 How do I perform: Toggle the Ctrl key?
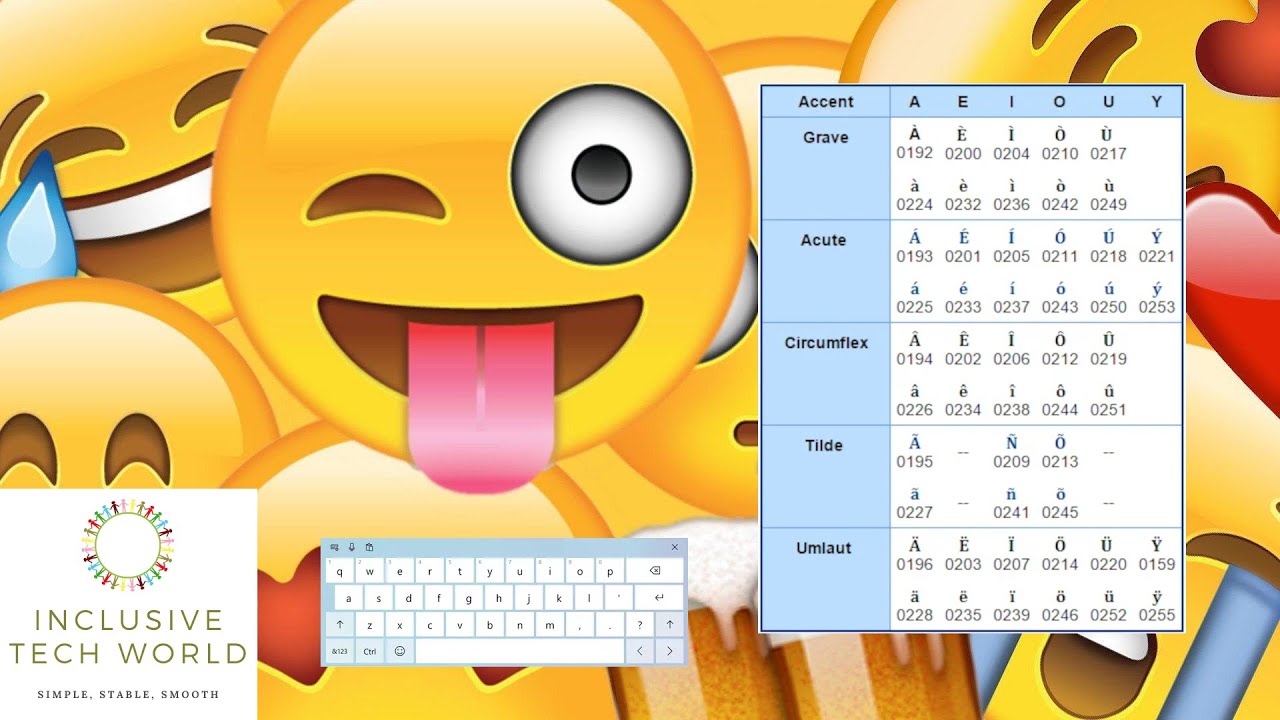click(x=370, y=651)
